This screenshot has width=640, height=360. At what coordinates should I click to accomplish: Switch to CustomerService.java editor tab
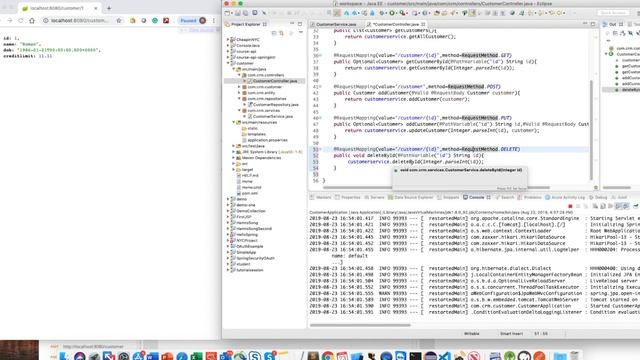click(x=333, y=24)
